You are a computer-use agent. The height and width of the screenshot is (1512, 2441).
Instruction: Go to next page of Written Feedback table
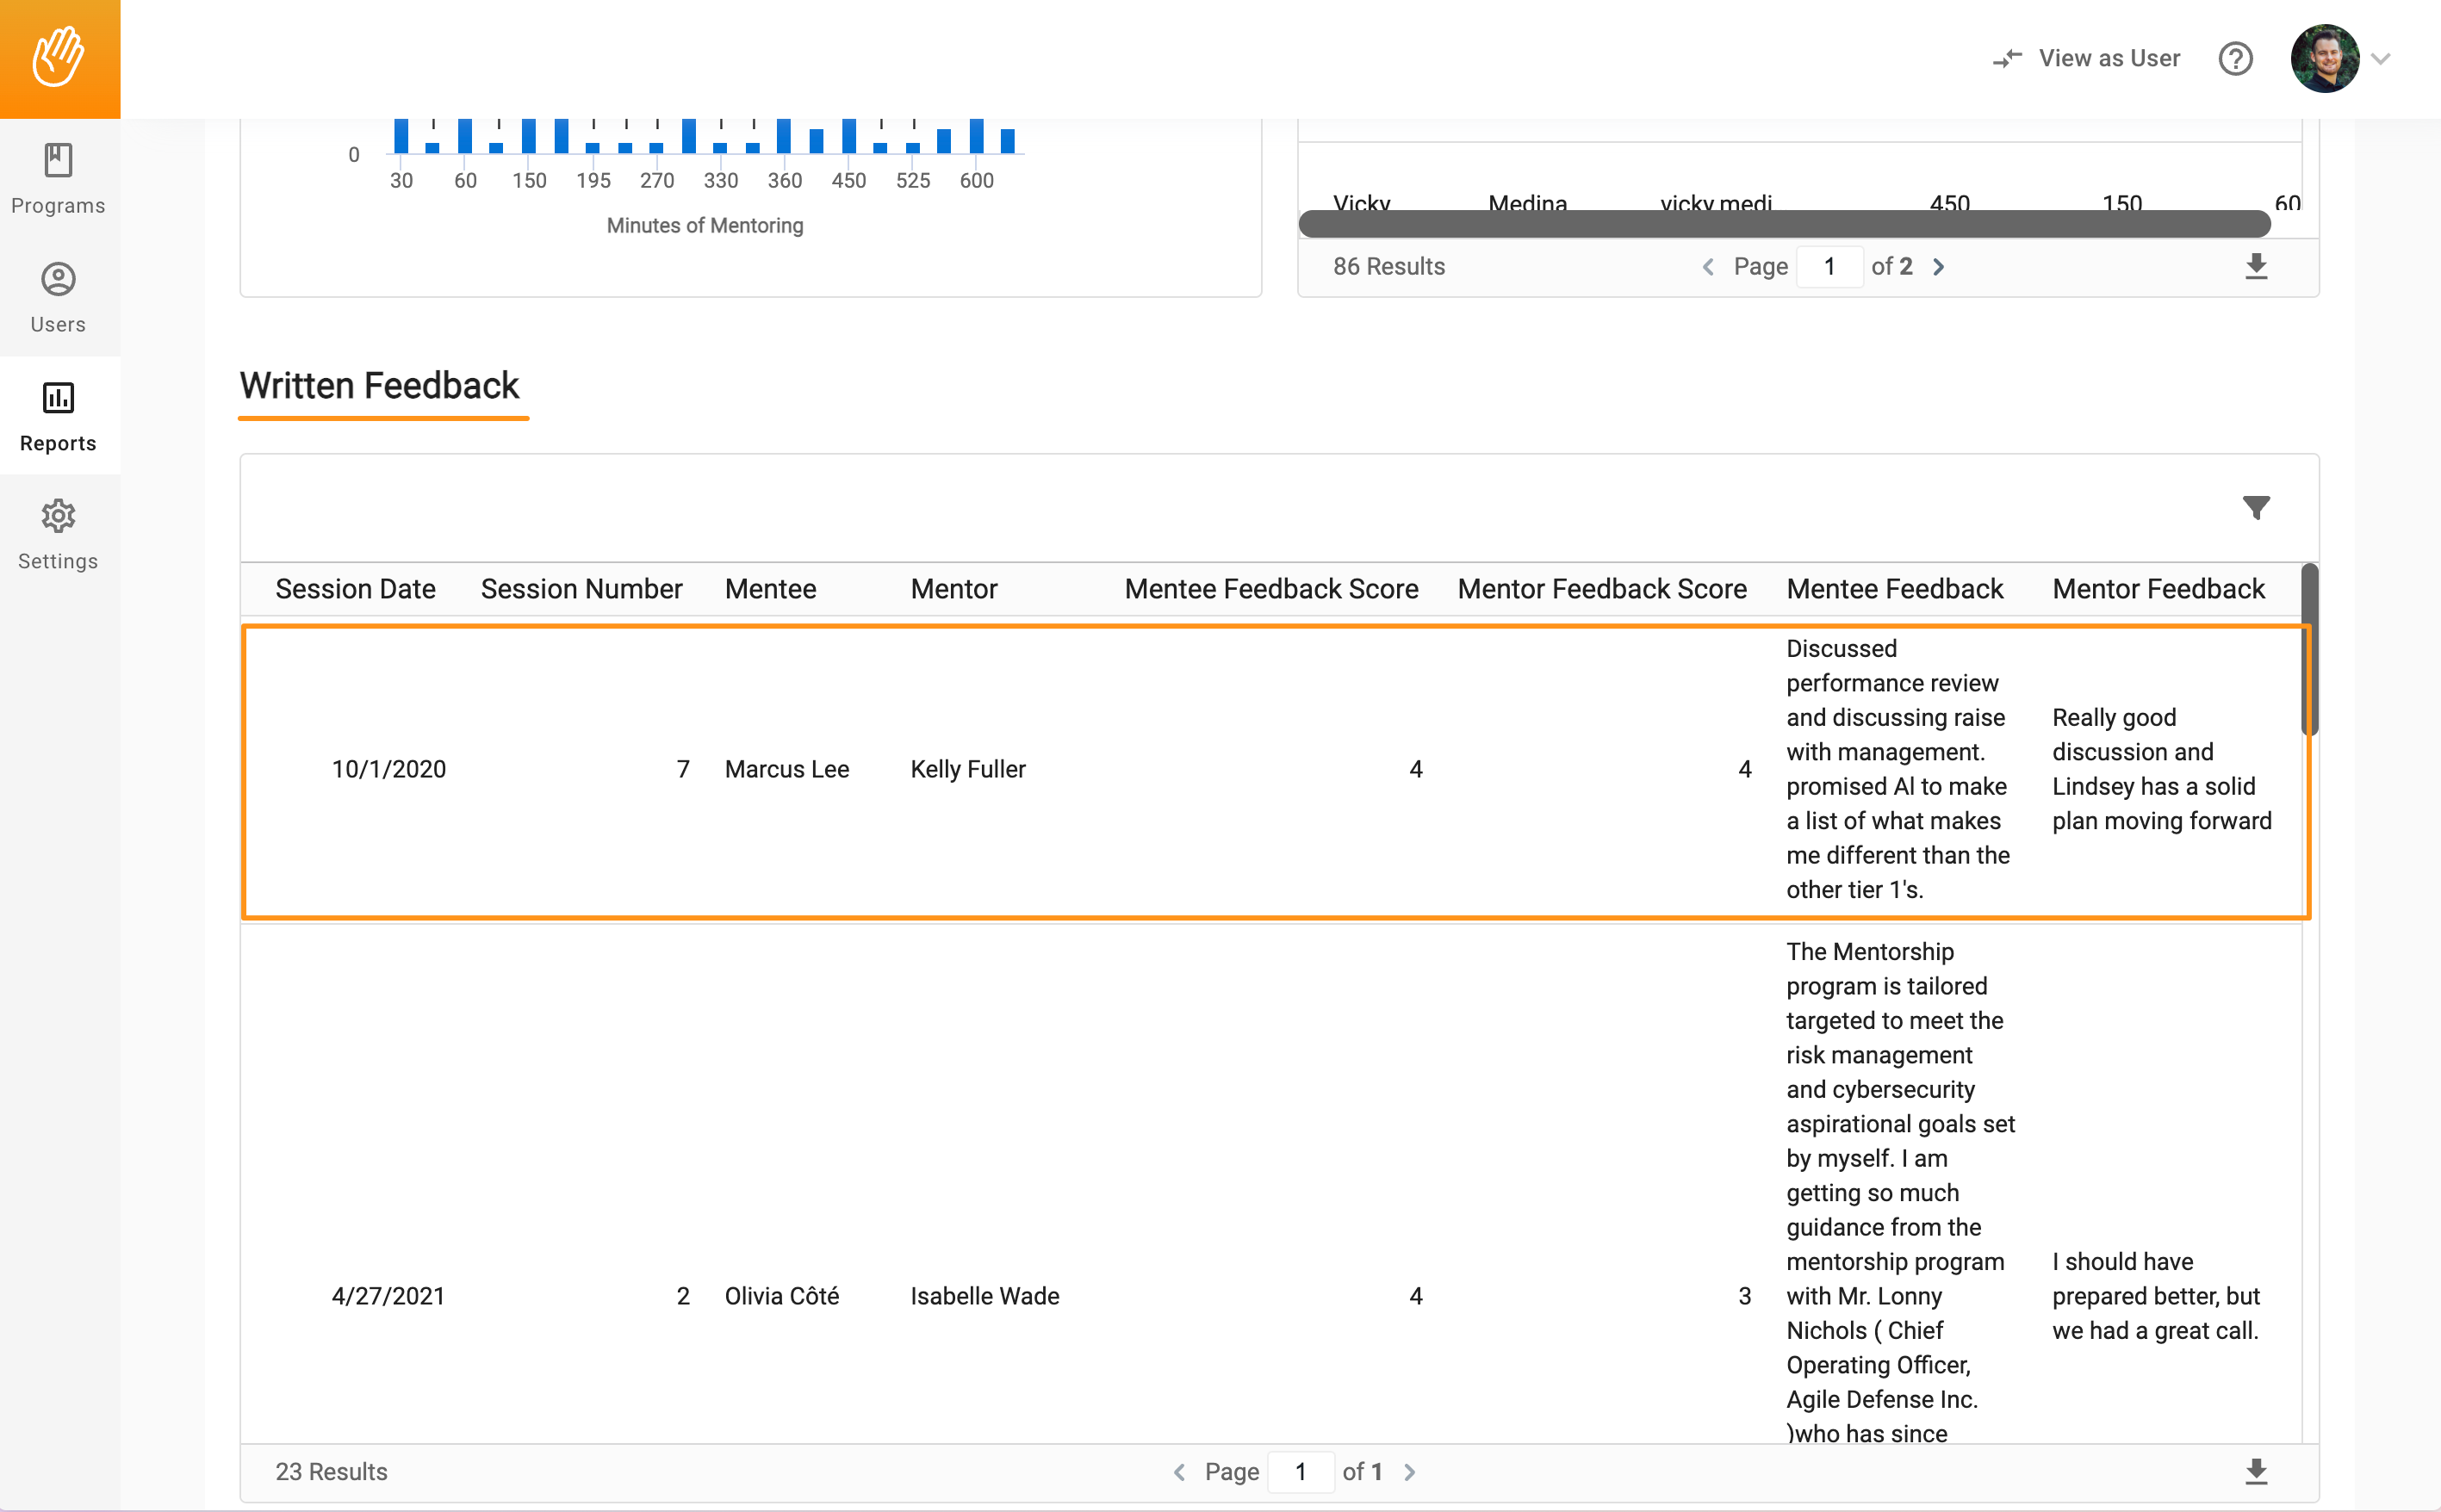click(x=1409, y=1472)
